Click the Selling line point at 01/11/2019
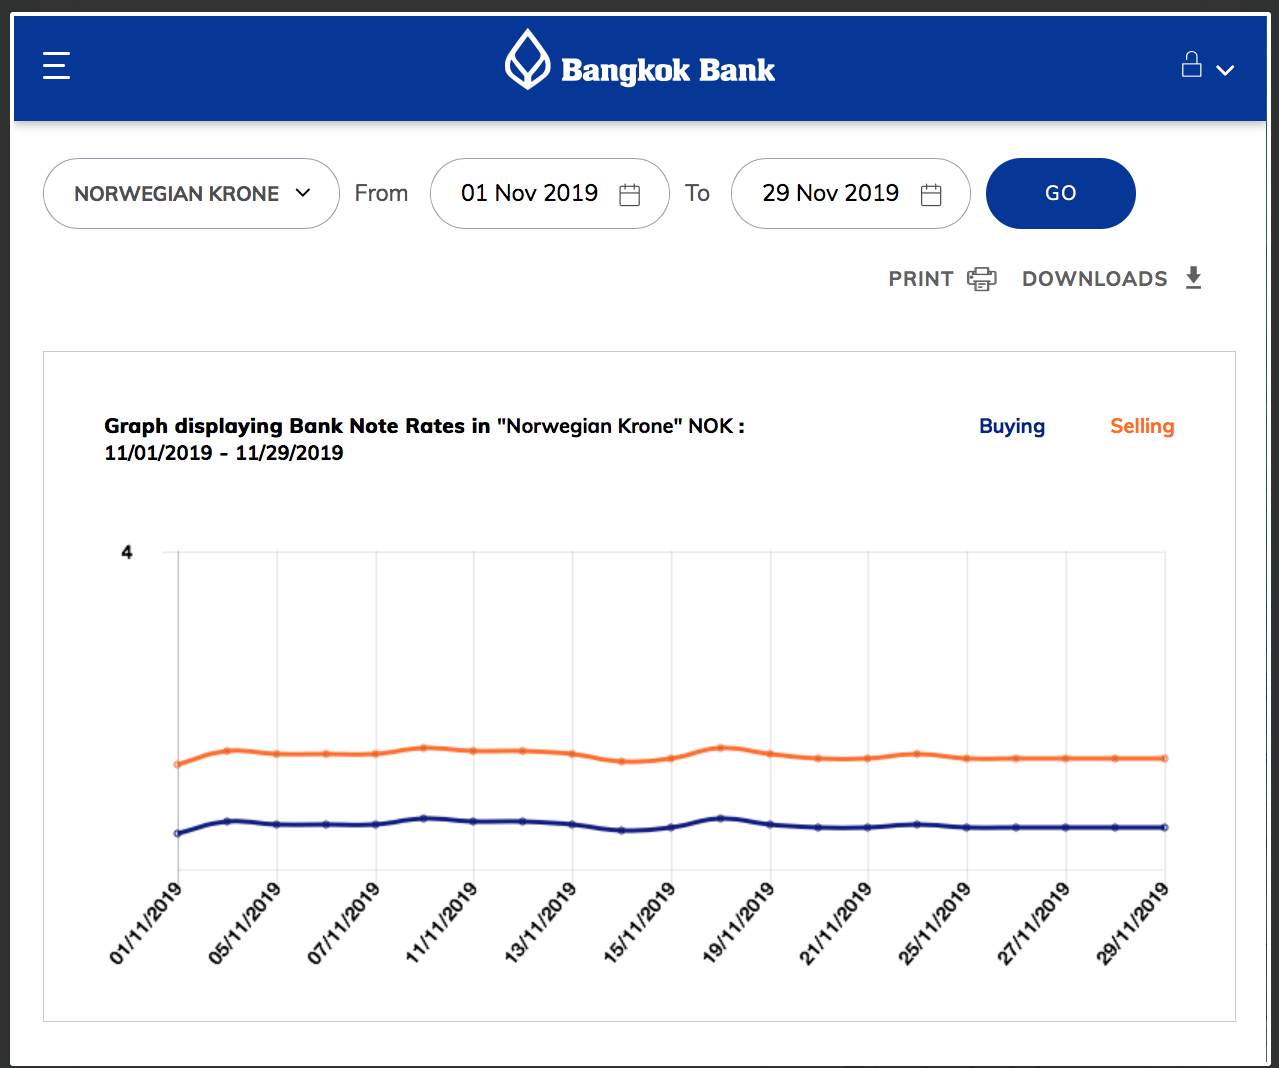 point(178,764)
